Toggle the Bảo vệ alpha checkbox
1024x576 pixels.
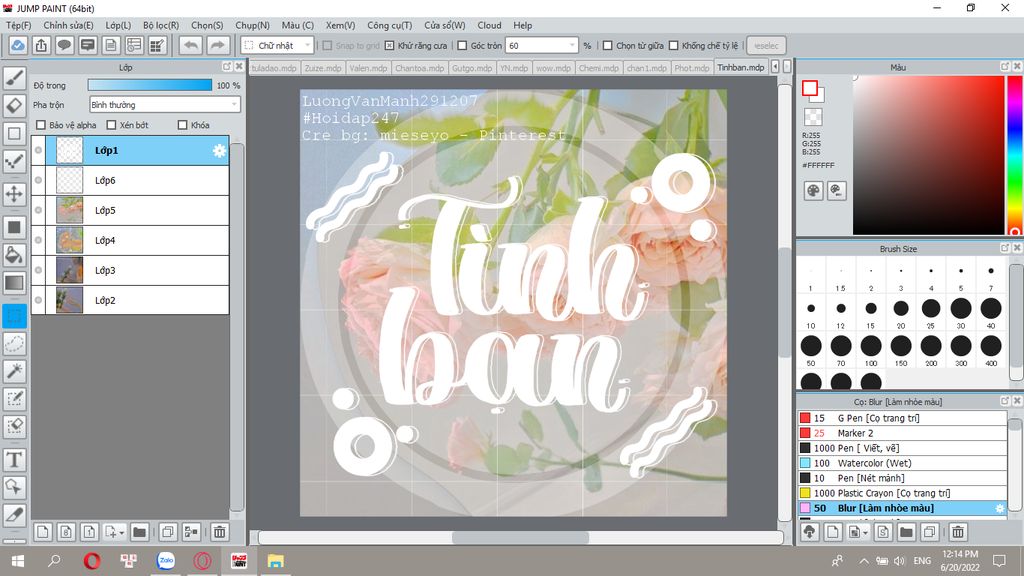[x=41, y=125]
